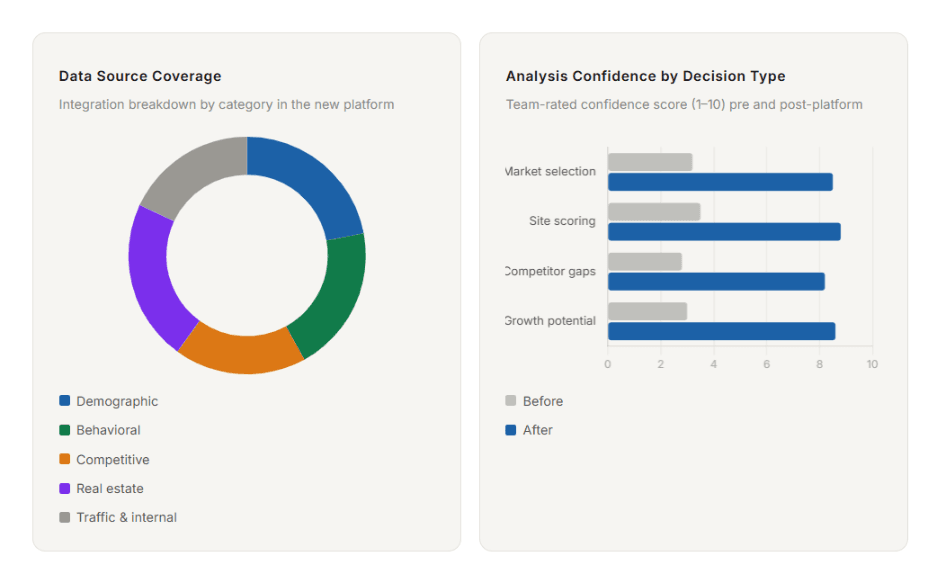Click the 0 tick on the x-axis
This screenshot has width=936, height=574.
pyautogui.click(x=608, y=364)
